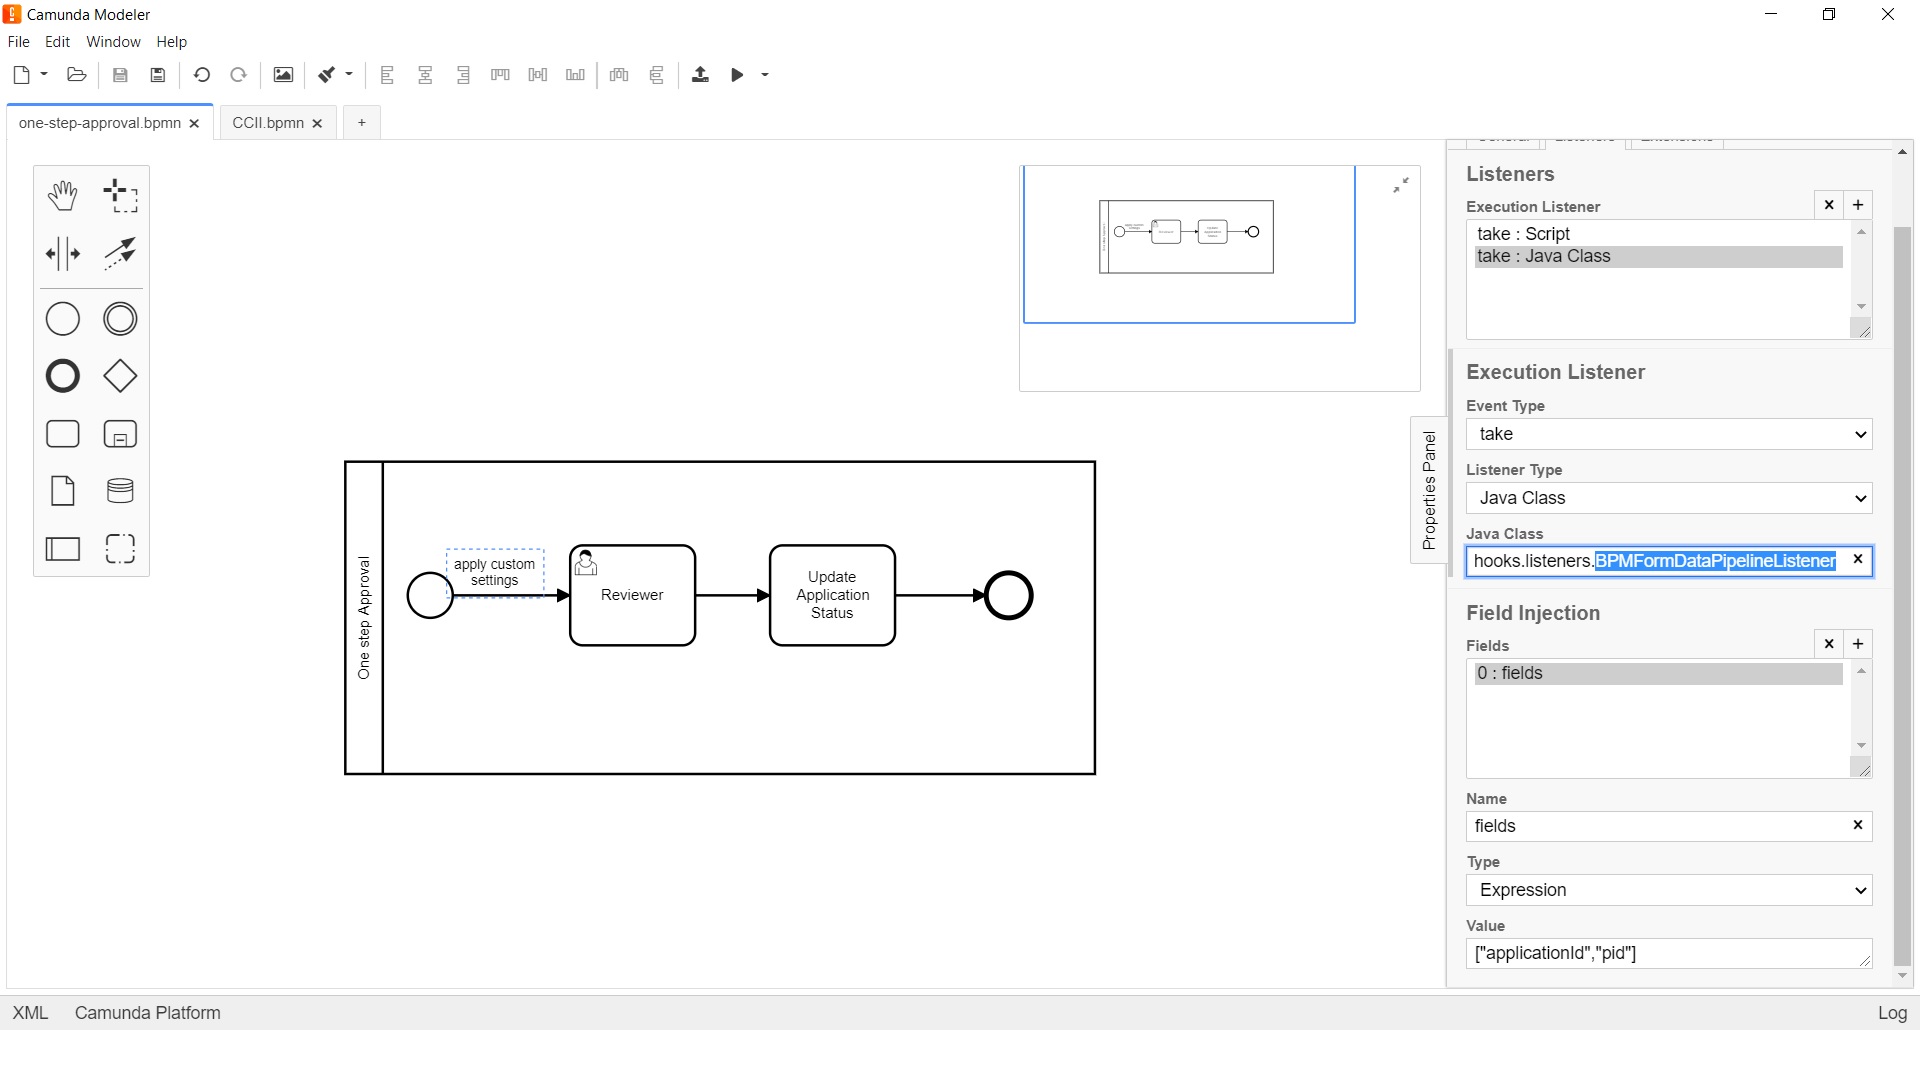
Task: Add a new diagram tab
Action: tap(361, 123)
